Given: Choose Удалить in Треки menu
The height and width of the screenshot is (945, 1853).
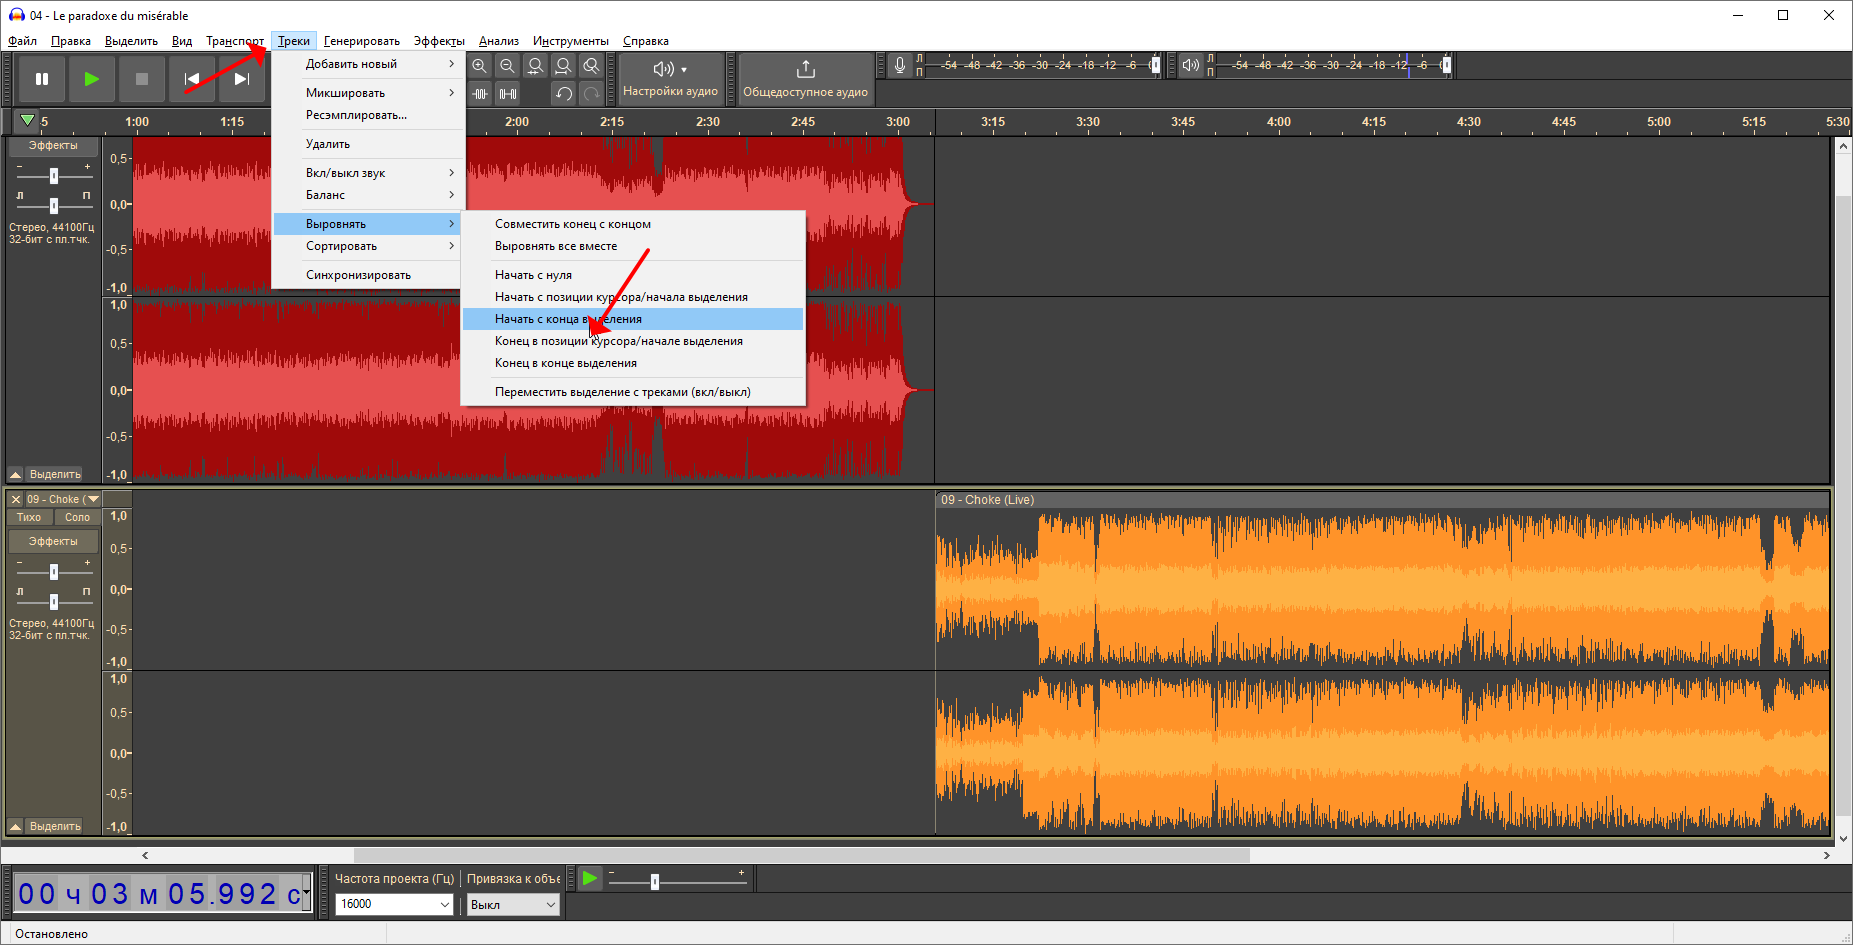Looking at the screenshot, I should click(x=368, y=144).
